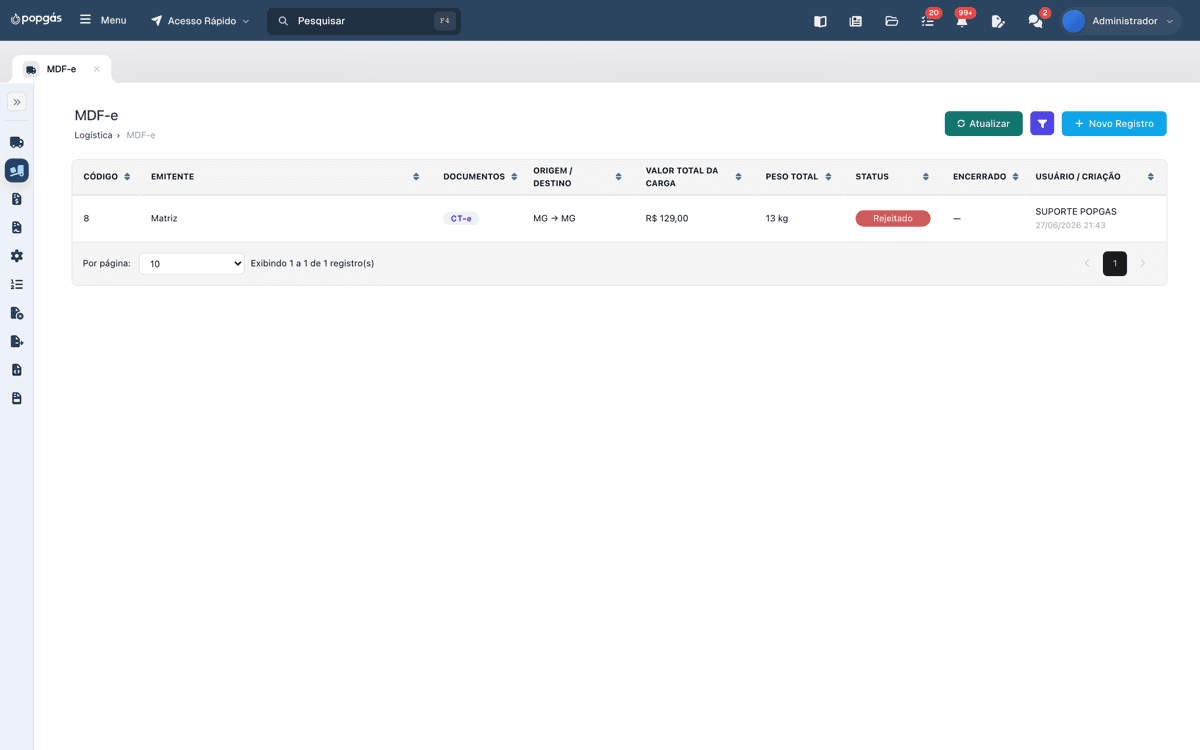Open the document with gear badge sidebar icon

click(x=17, y=313)
